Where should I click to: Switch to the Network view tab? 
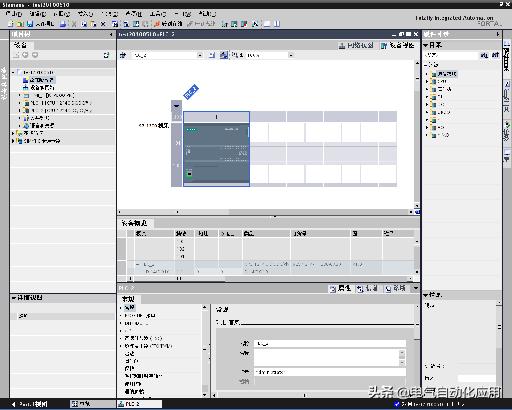pos(356,45)
